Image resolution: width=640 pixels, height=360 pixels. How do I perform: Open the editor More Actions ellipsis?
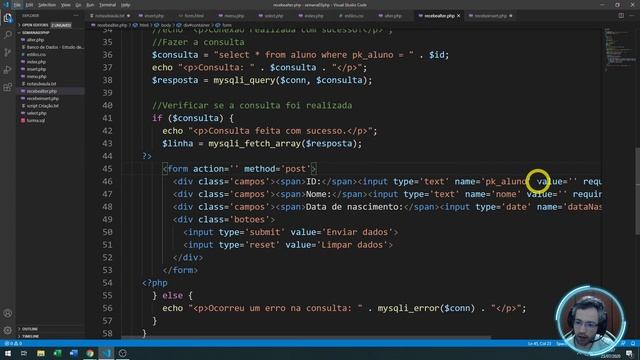tap(632, 16)
